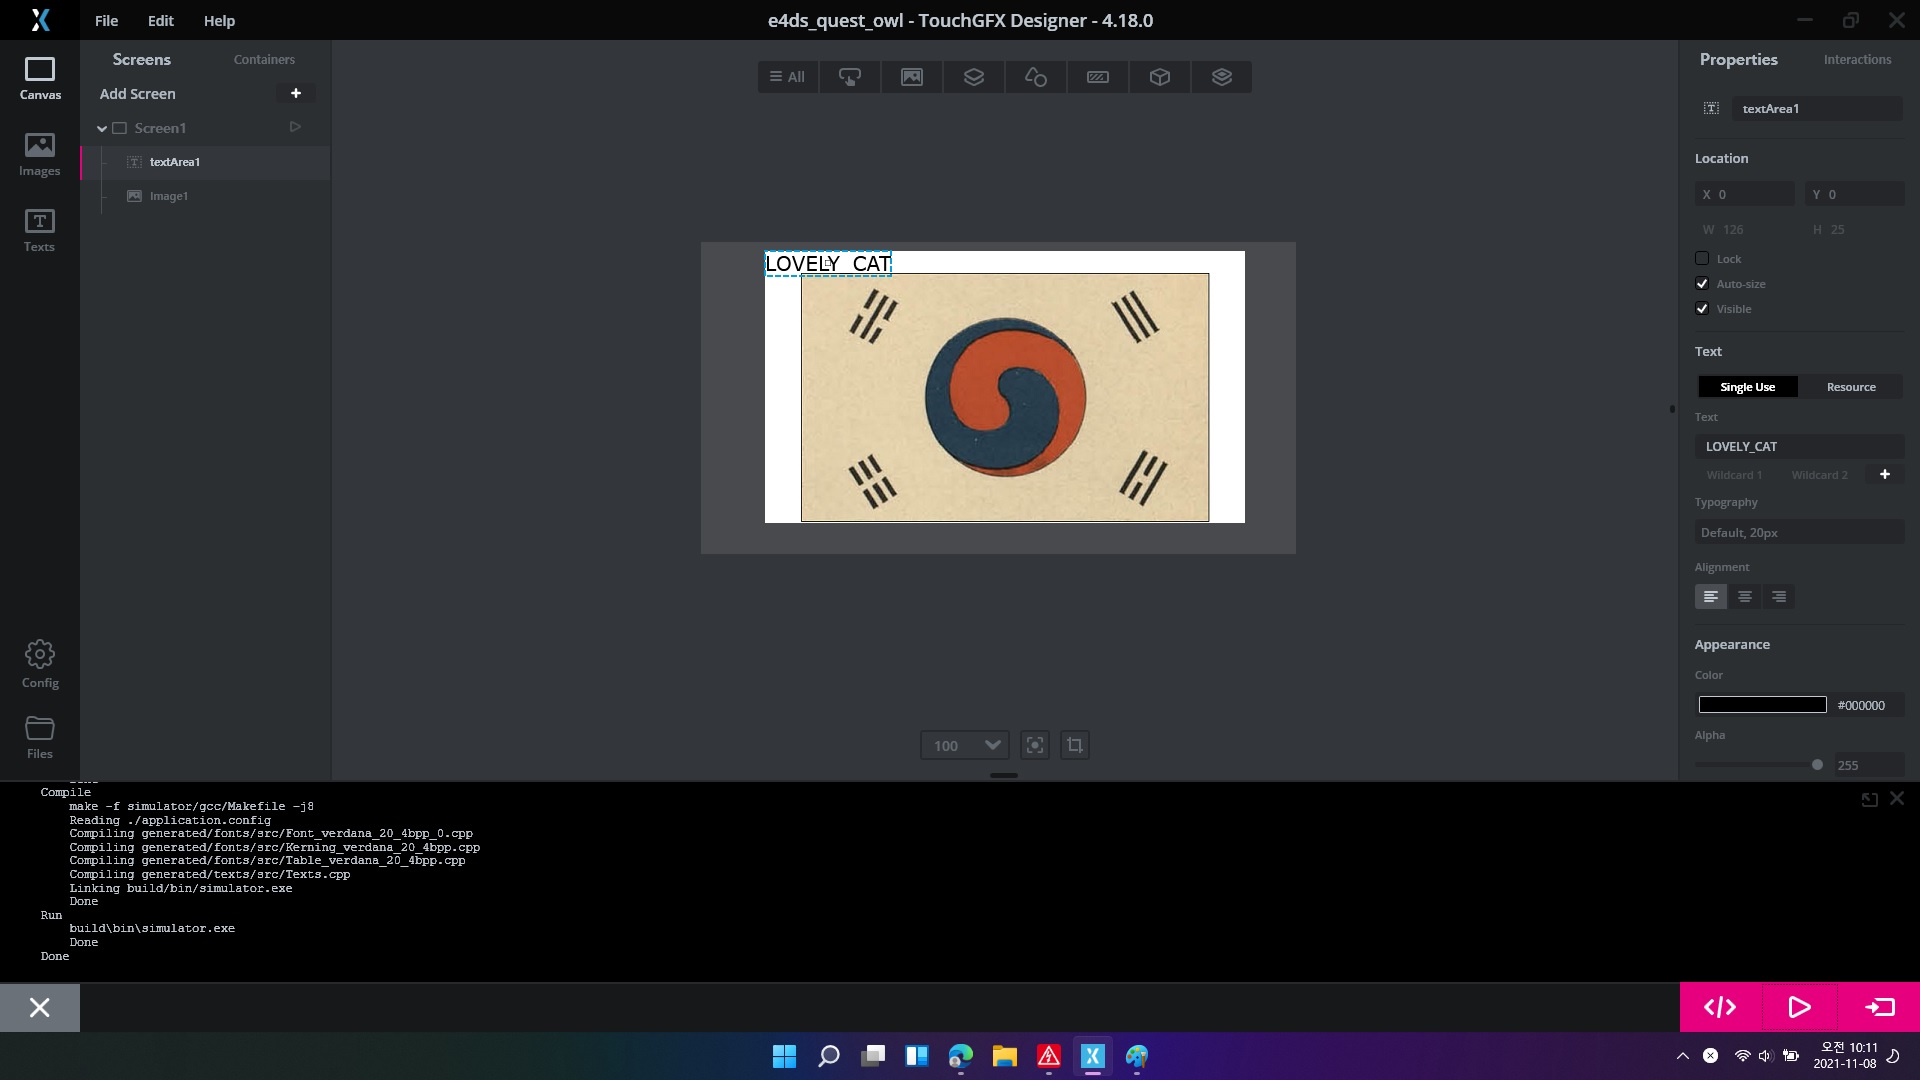Open the Config settings gear

click(40, 665)
